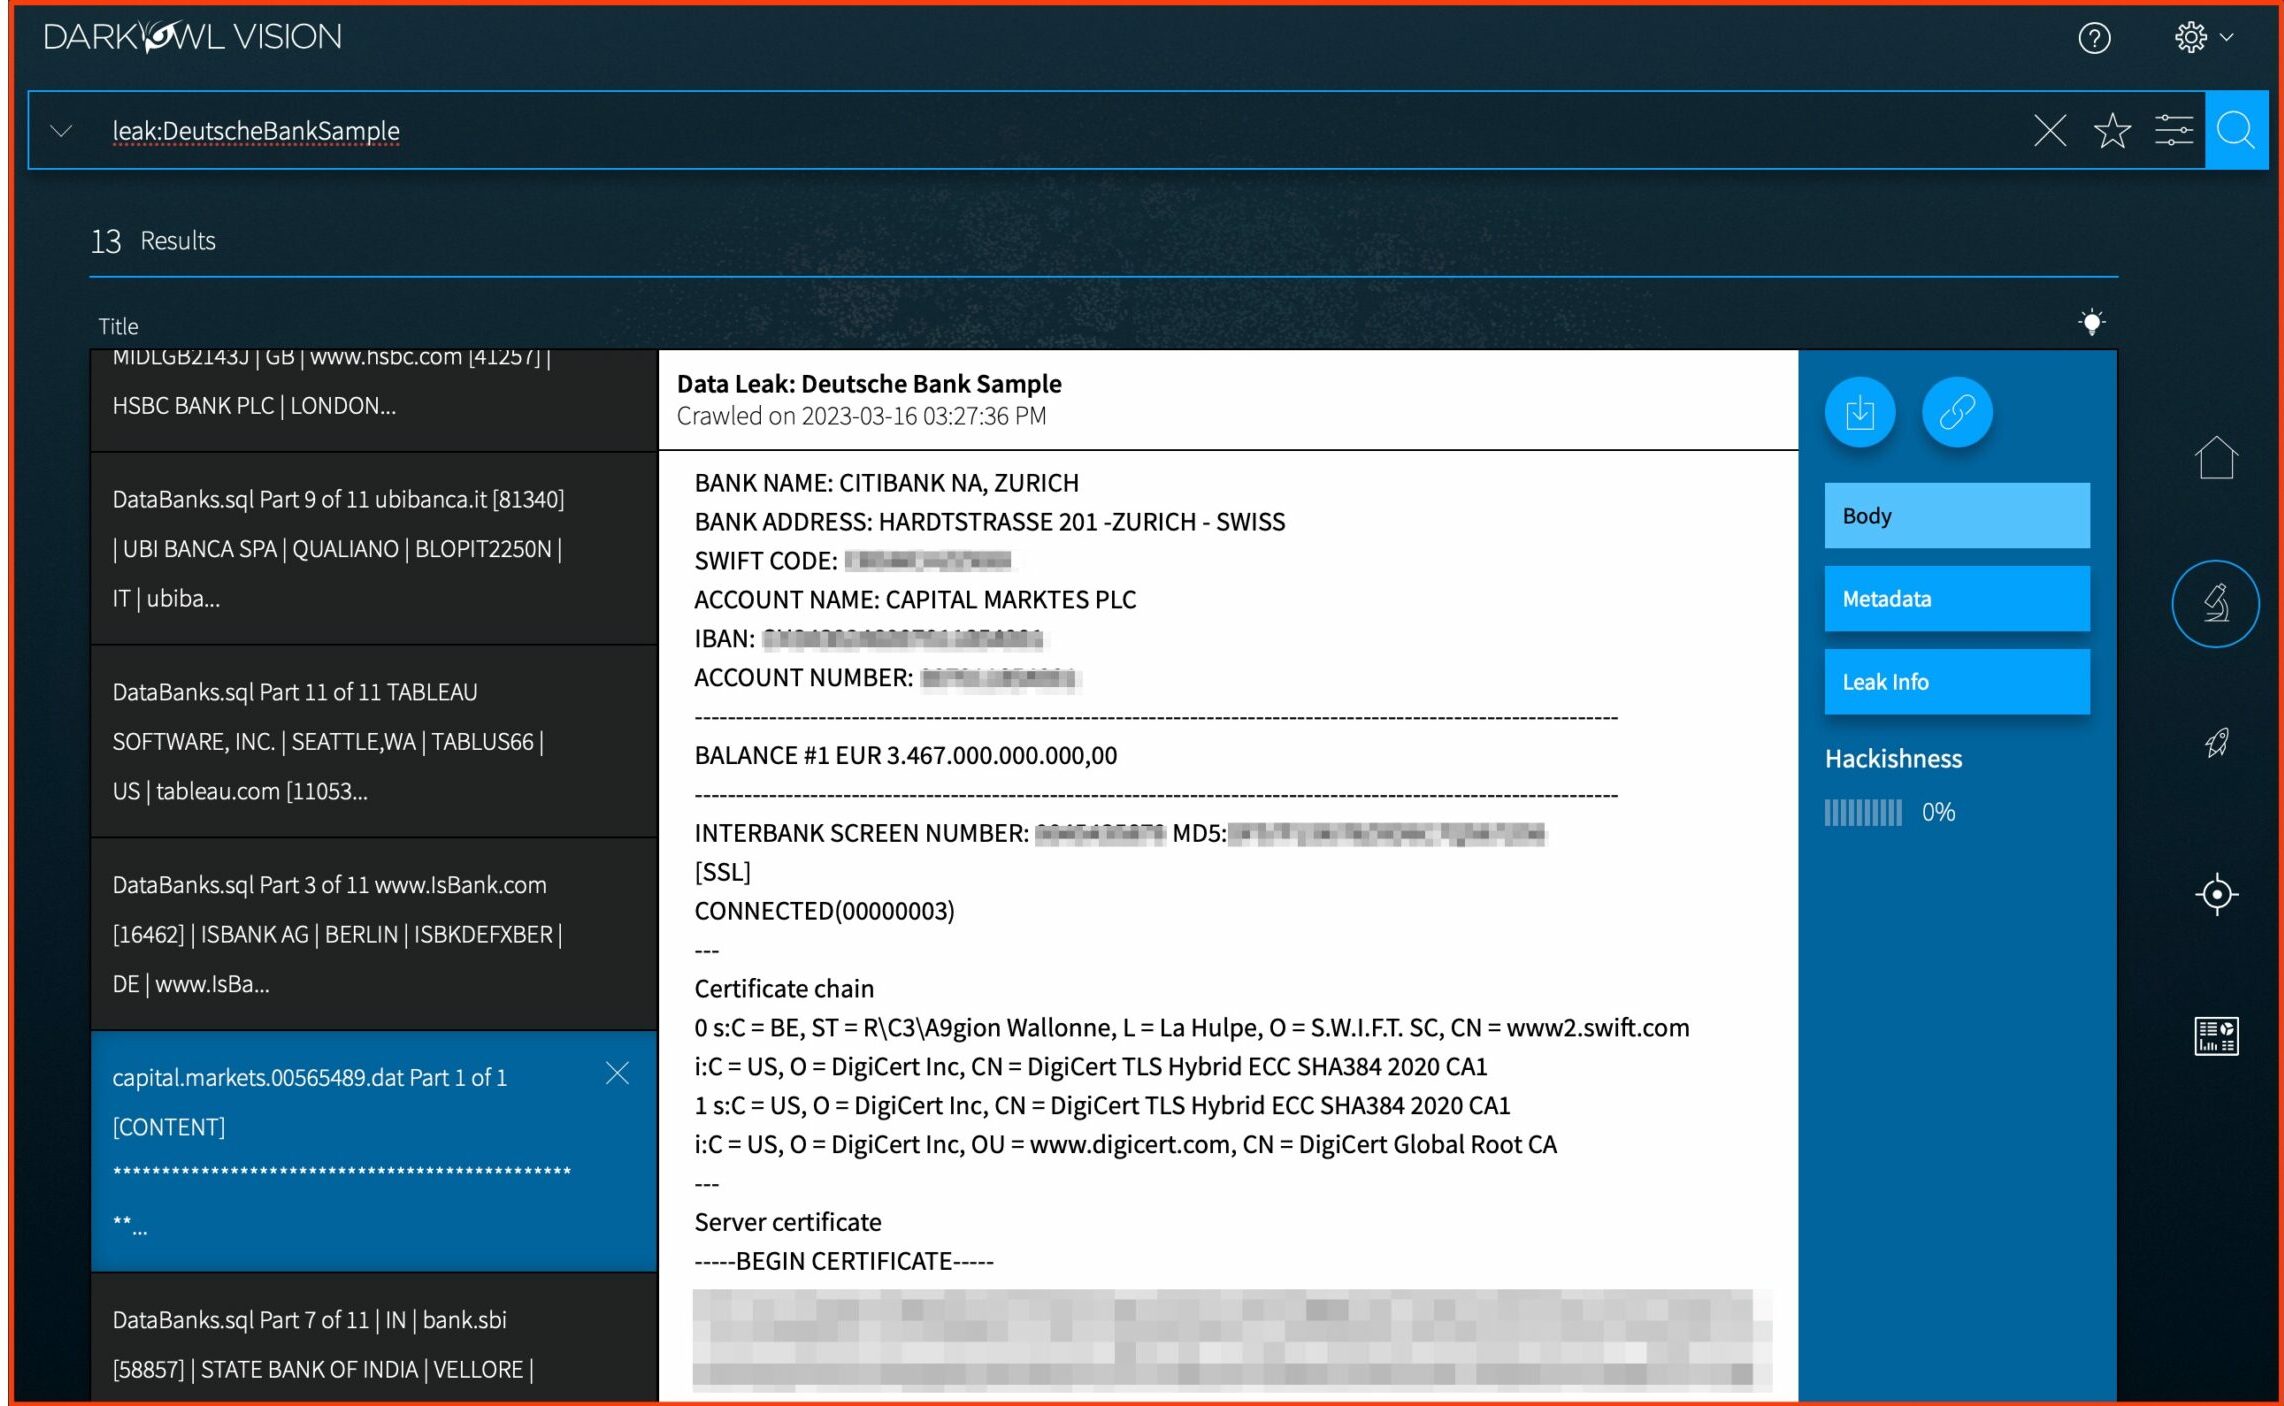Open the settings gear menu
The height and width of the screenshot is (1406, 2284).
[x=2203, y=37]
